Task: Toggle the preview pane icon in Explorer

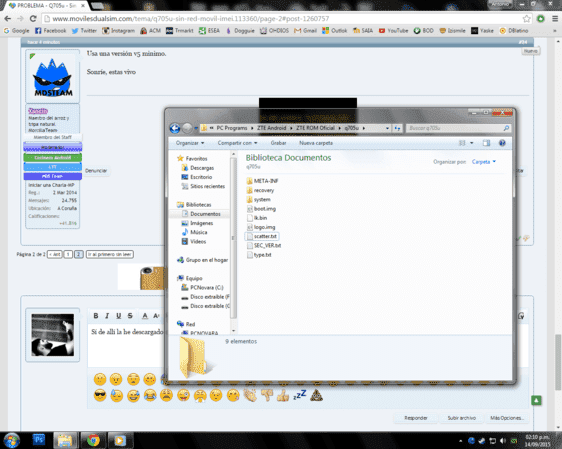Action: [x=486, y=143]
